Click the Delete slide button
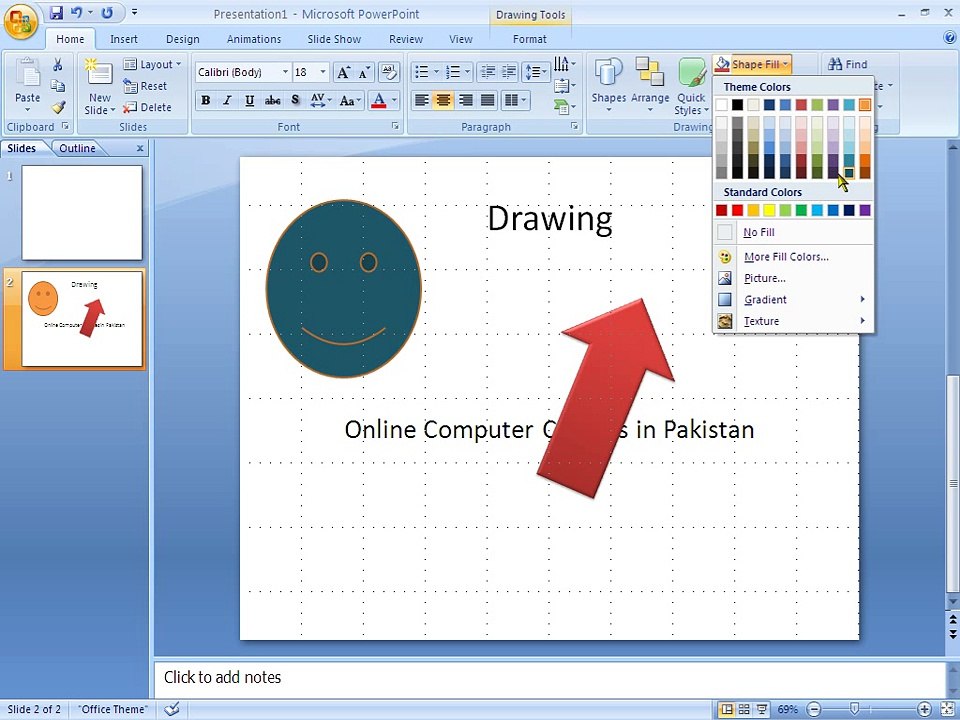960x720 pixels. (x=147, y=107)
